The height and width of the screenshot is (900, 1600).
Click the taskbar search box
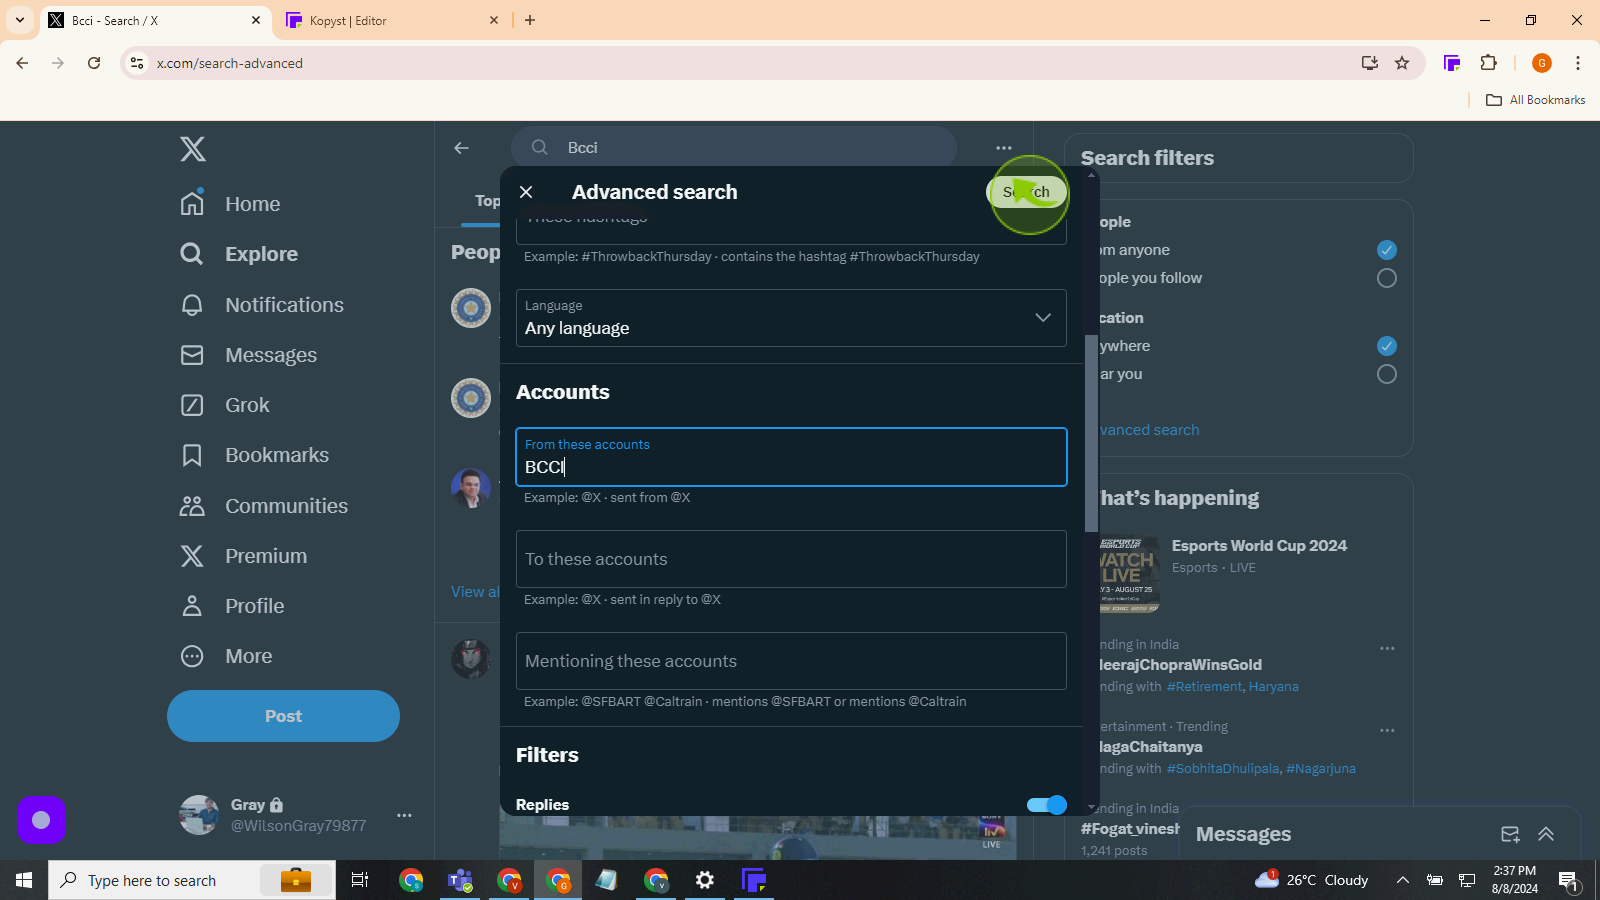coord(192,880)
